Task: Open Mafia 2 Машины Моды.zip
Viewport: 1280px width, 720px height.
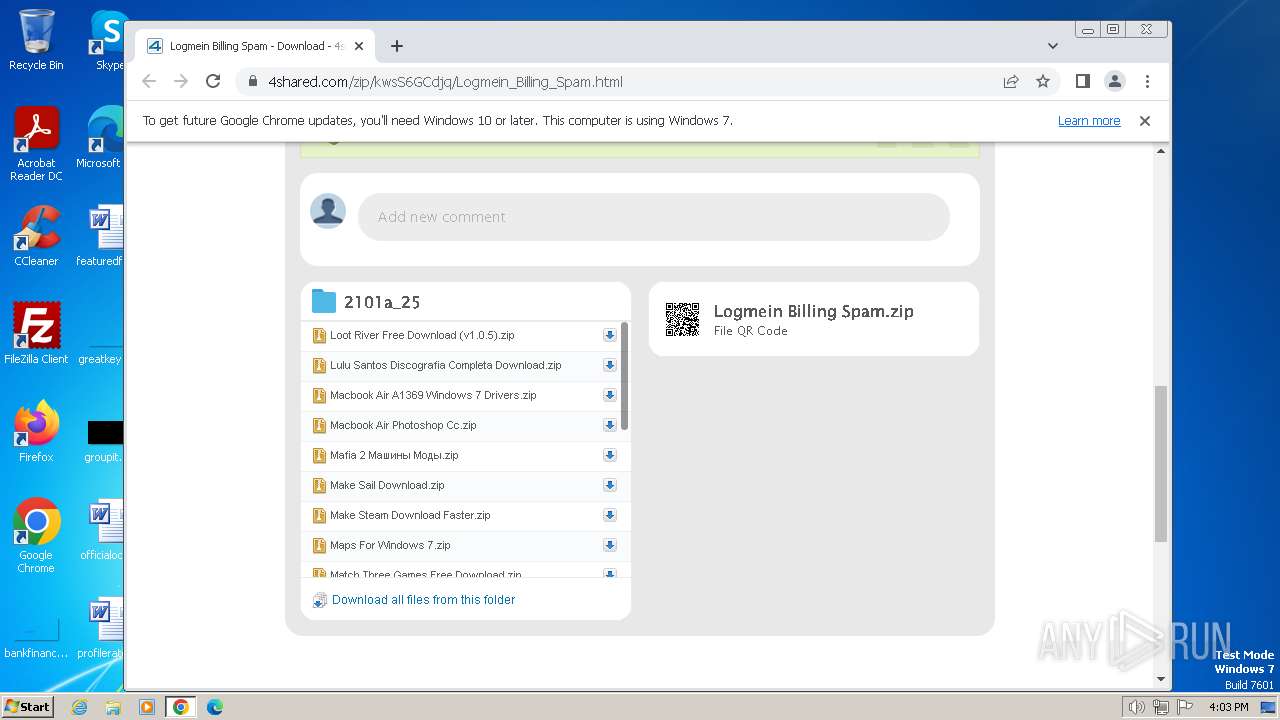Action: tap(394, 455)
